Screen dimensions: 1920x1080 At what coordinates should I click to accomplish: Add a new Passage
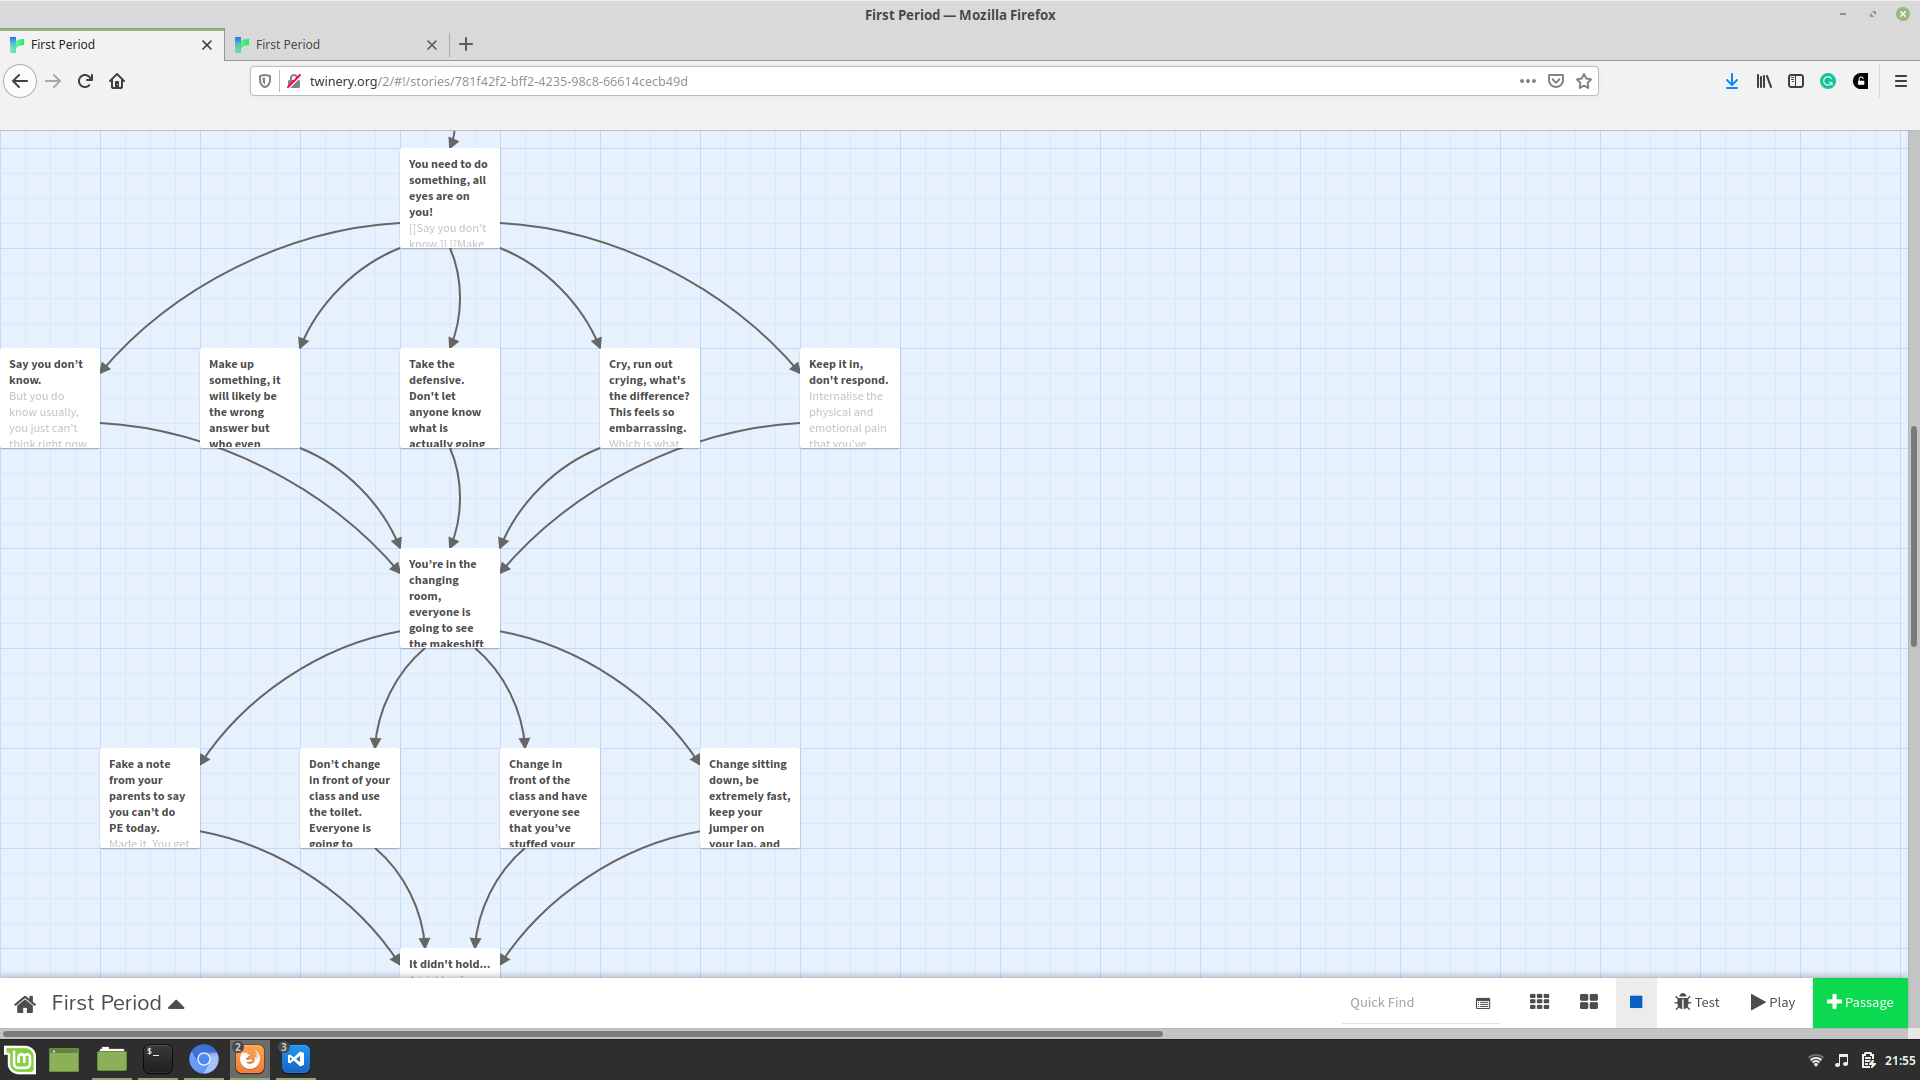pos(1860,1002)
